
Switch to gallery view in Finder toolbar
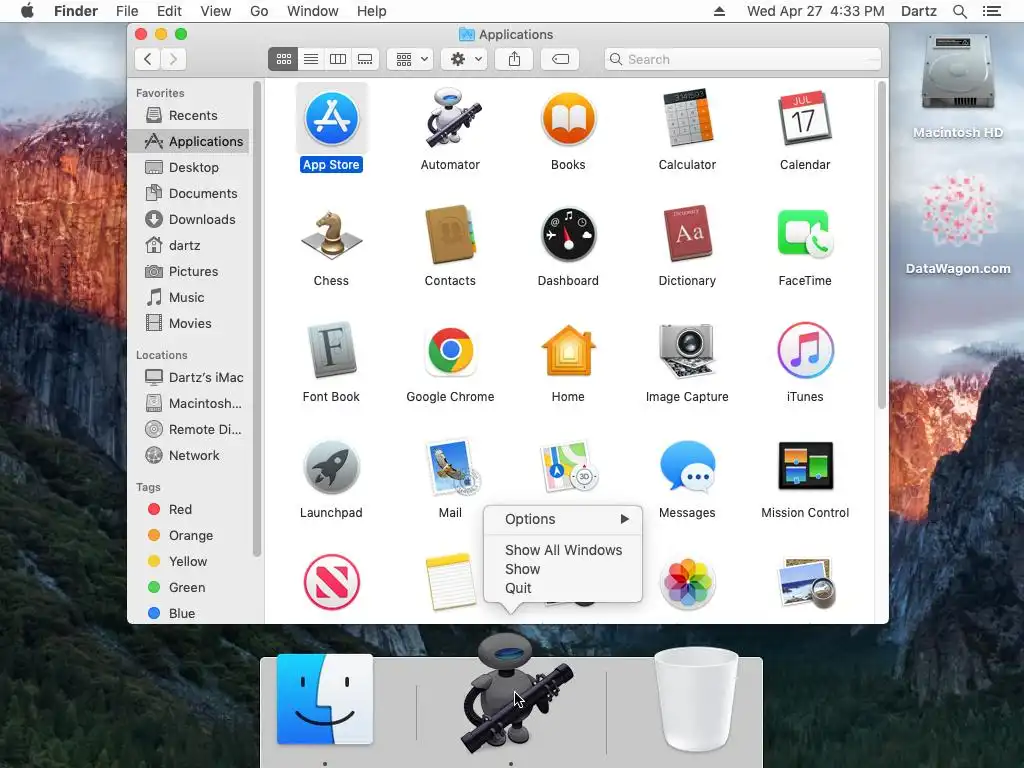365,59
